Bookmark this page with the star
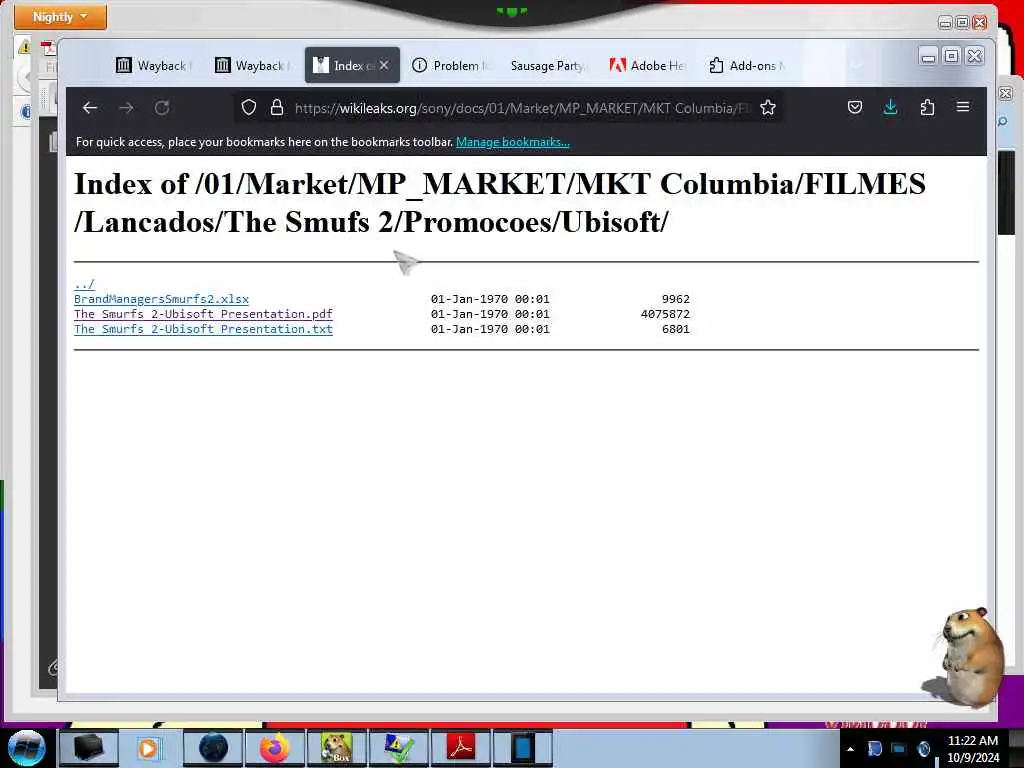Screen dimensions: 1024x768 coord(768,107)
